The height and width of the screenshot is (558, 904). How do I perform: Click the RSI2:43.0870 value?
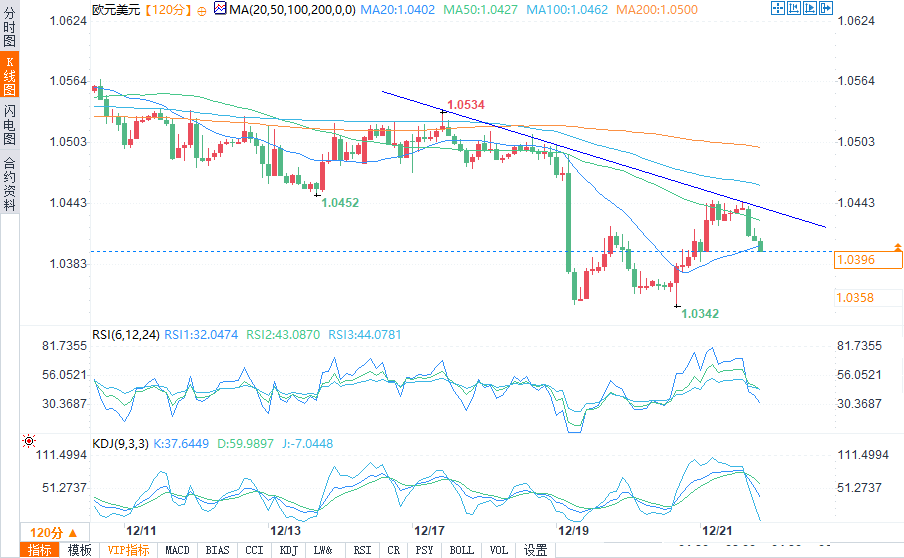click(283, 335)
